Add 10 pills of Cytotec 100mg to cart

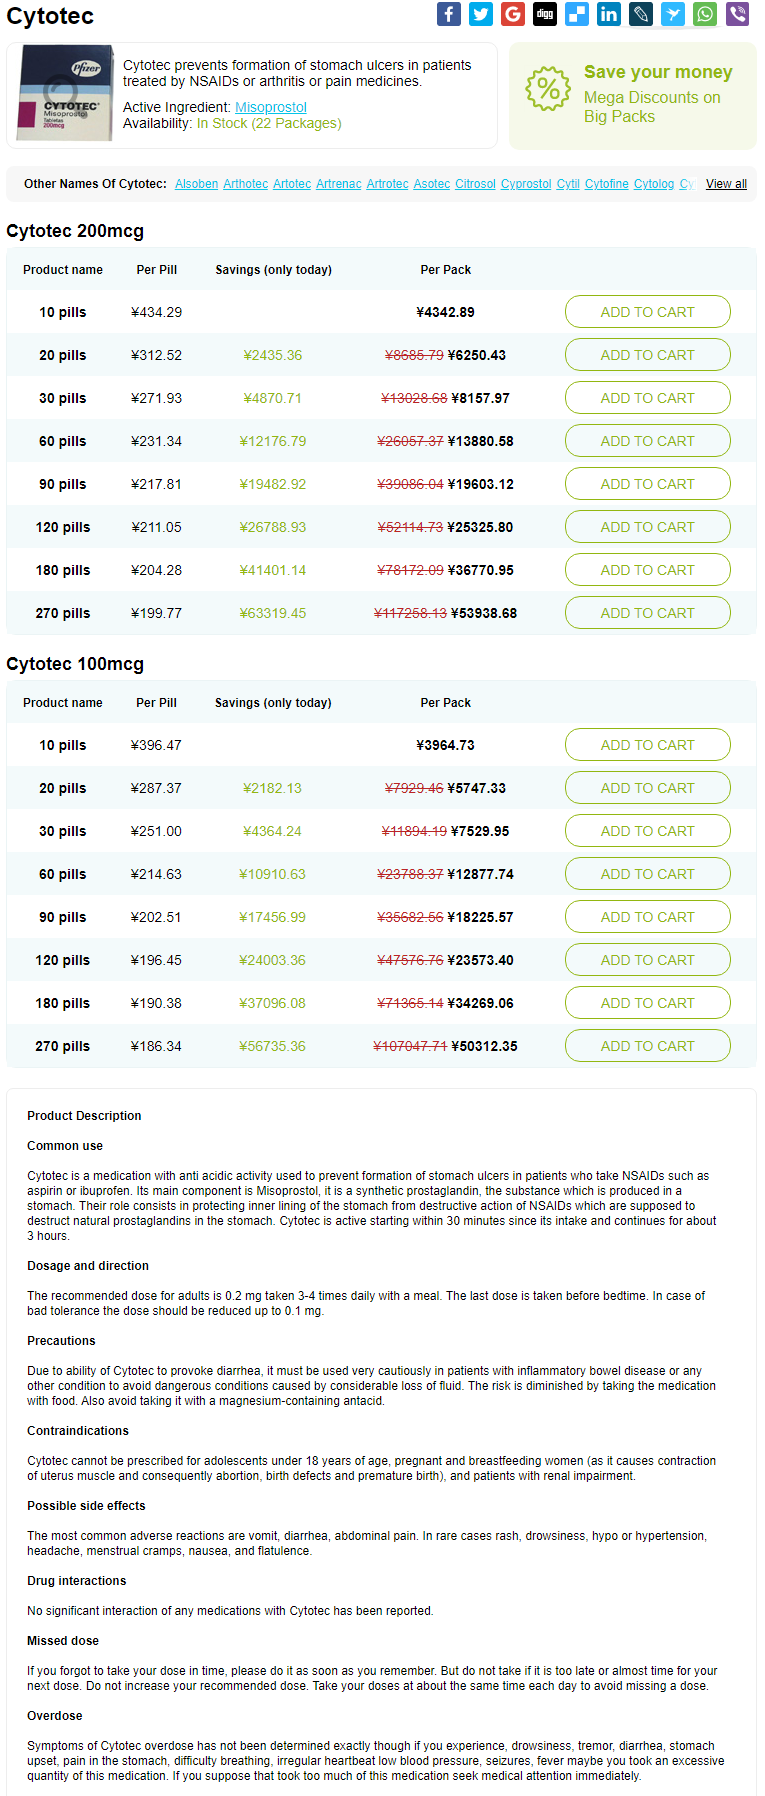[x=647, y=745]
